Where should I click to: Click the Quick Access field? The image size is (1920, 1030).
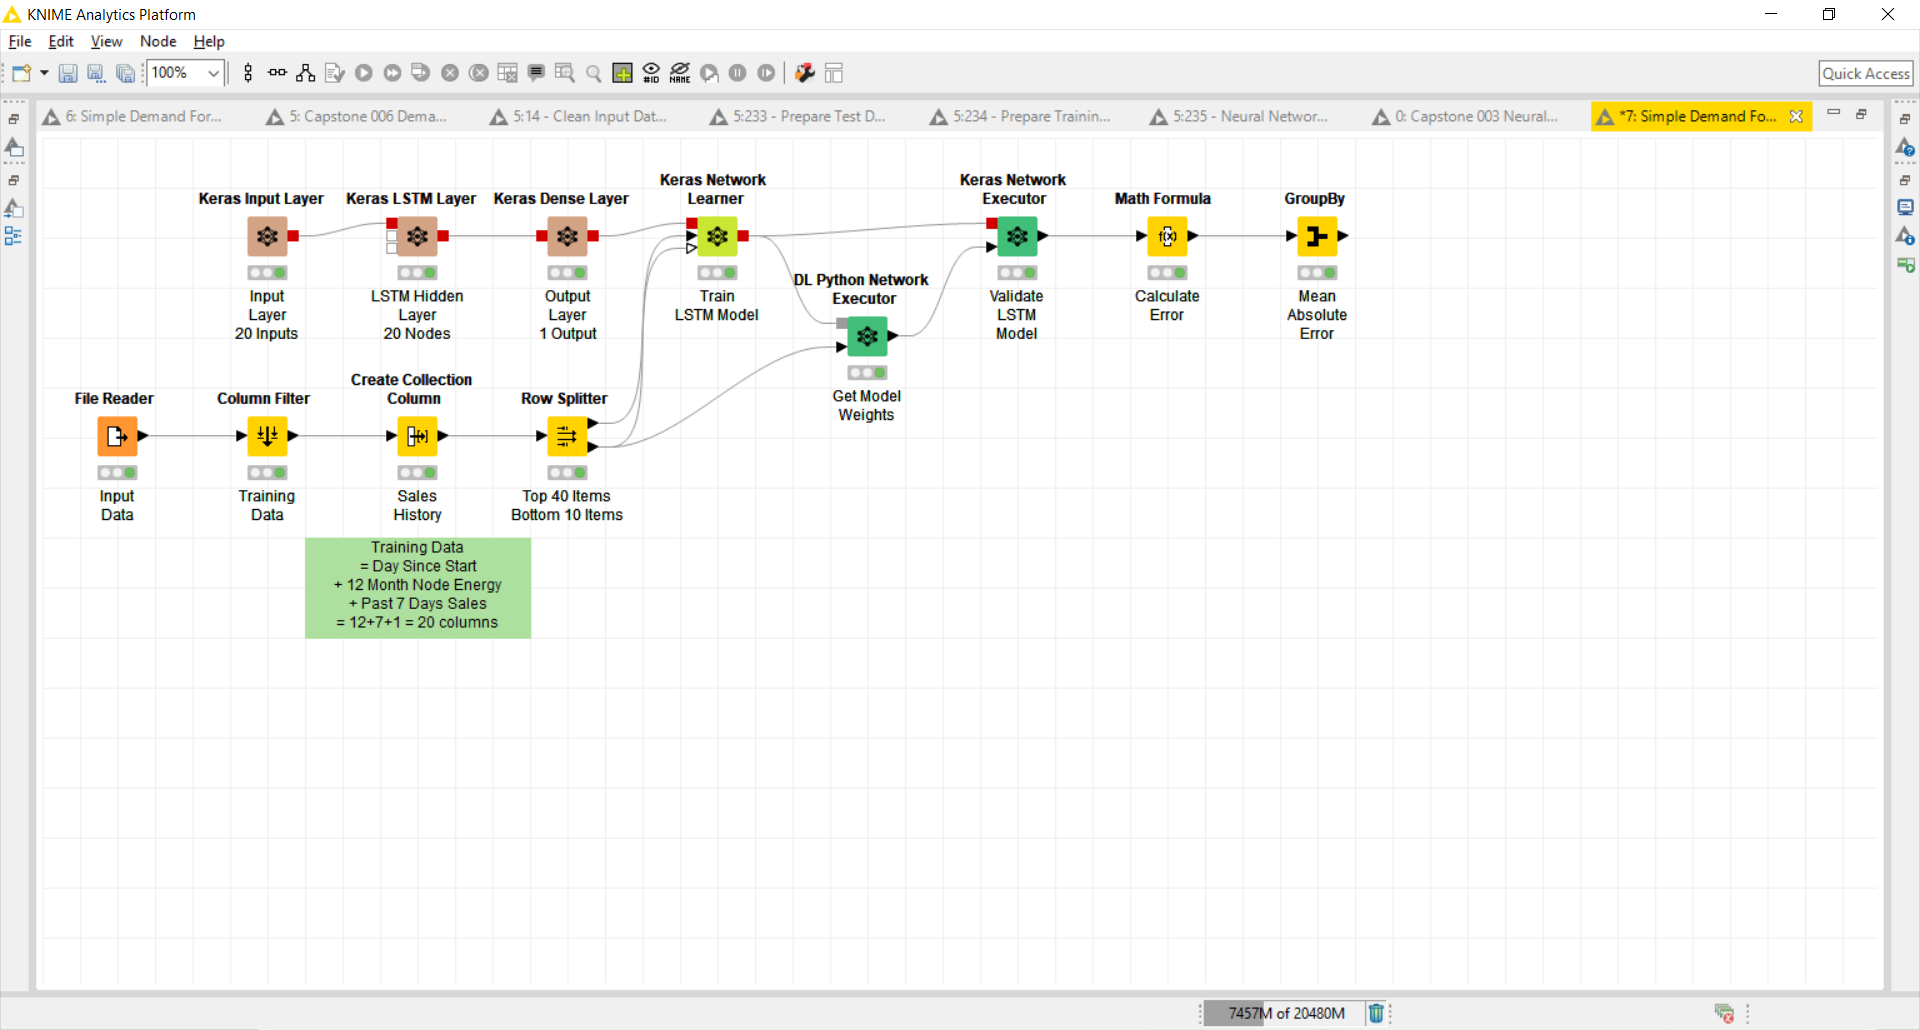[x=1865, y=73]
